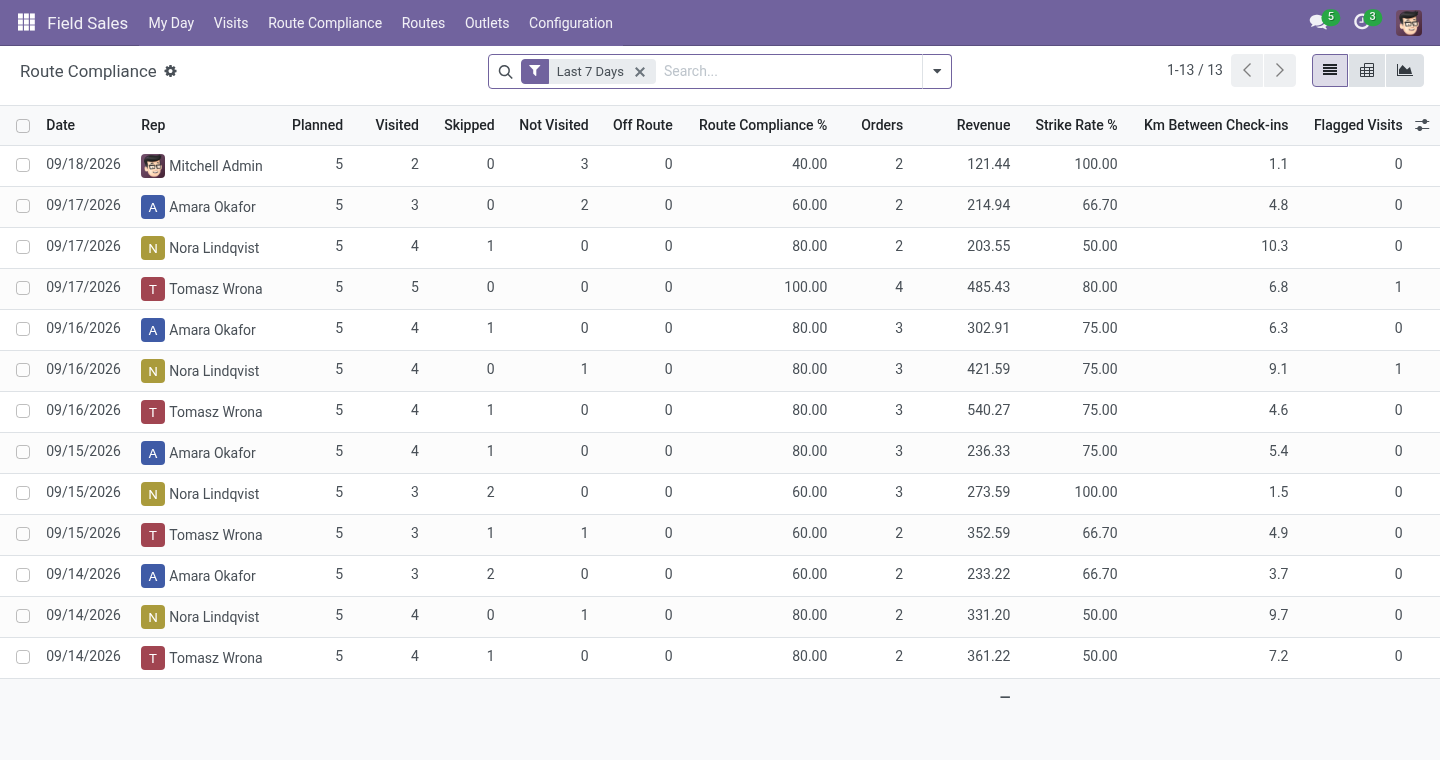The height and width of the screenshot is (760, 1440).
Task: Click Tomasz Wrona's avatar on 09/17/2026 row
Action: [x=152, y=288]
